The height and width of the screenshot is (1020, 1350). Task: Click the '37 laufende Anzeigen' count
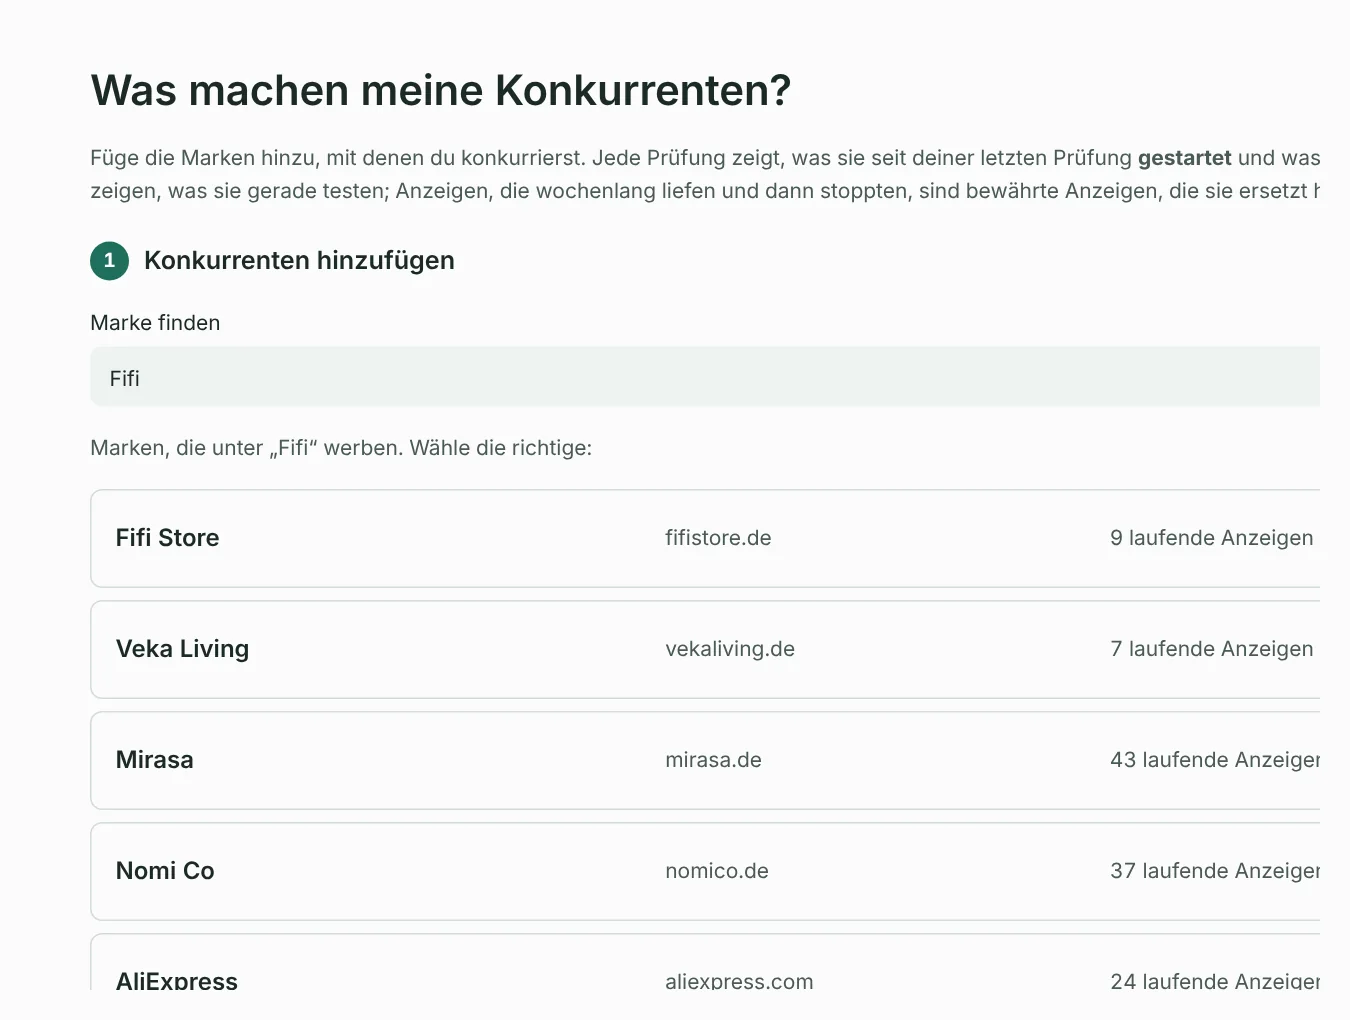click(x=1215, y=871)
